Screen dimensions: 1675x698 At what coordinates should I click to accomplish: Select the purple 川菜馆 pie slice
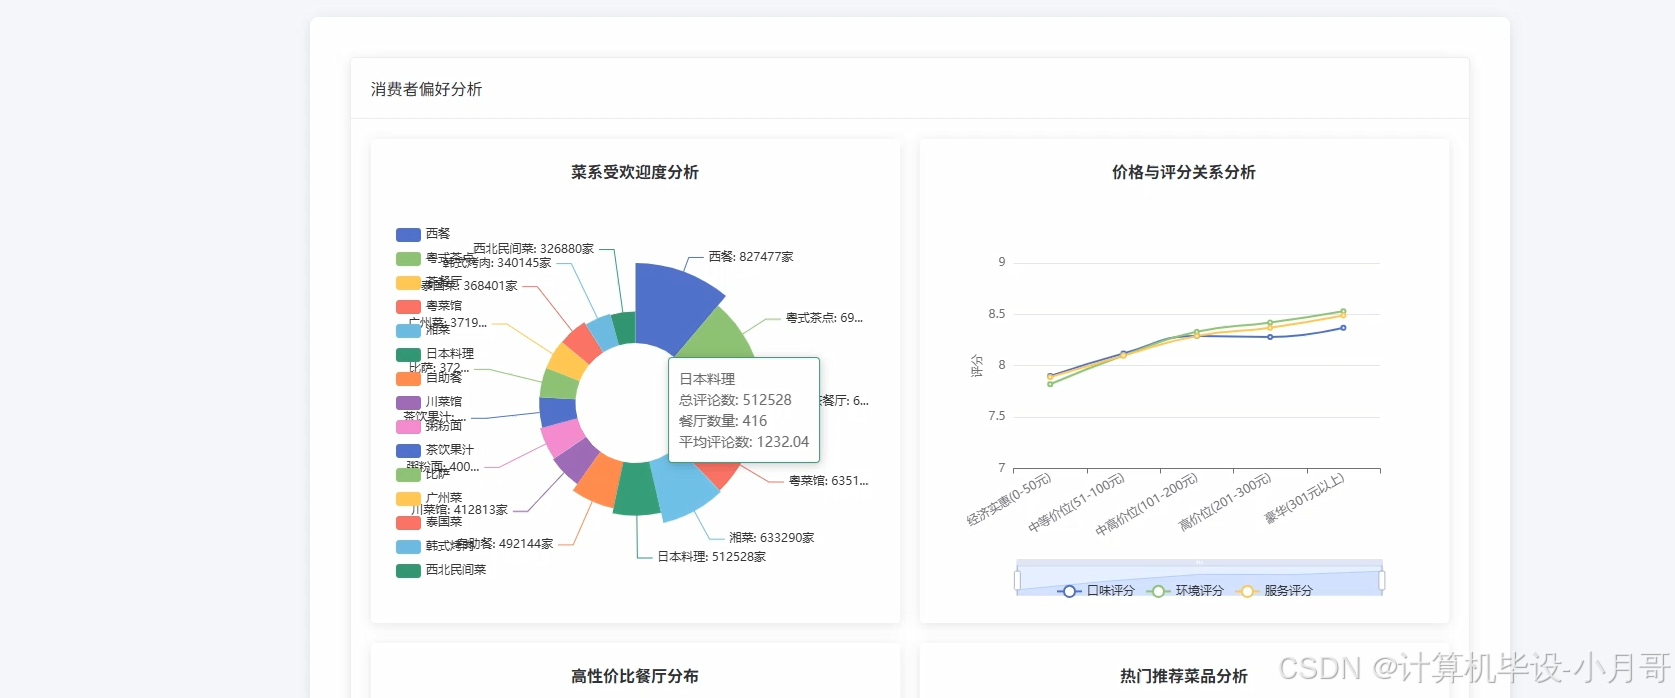(x=577, y=459)
